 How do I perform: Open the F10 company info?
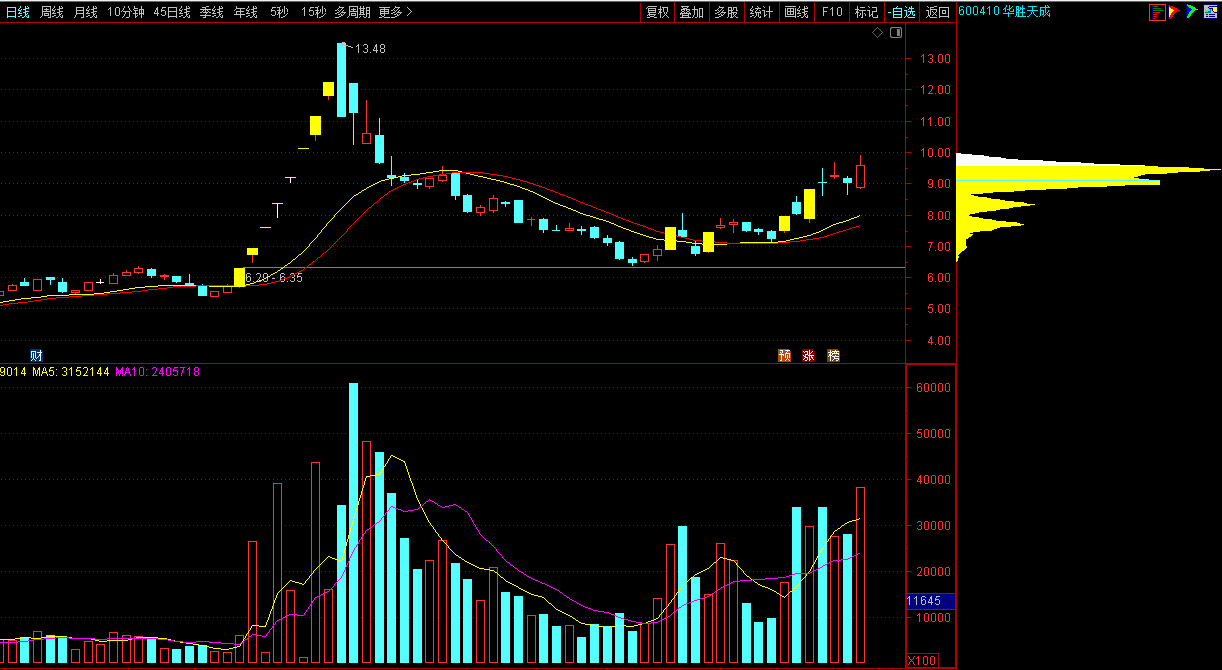832,12
